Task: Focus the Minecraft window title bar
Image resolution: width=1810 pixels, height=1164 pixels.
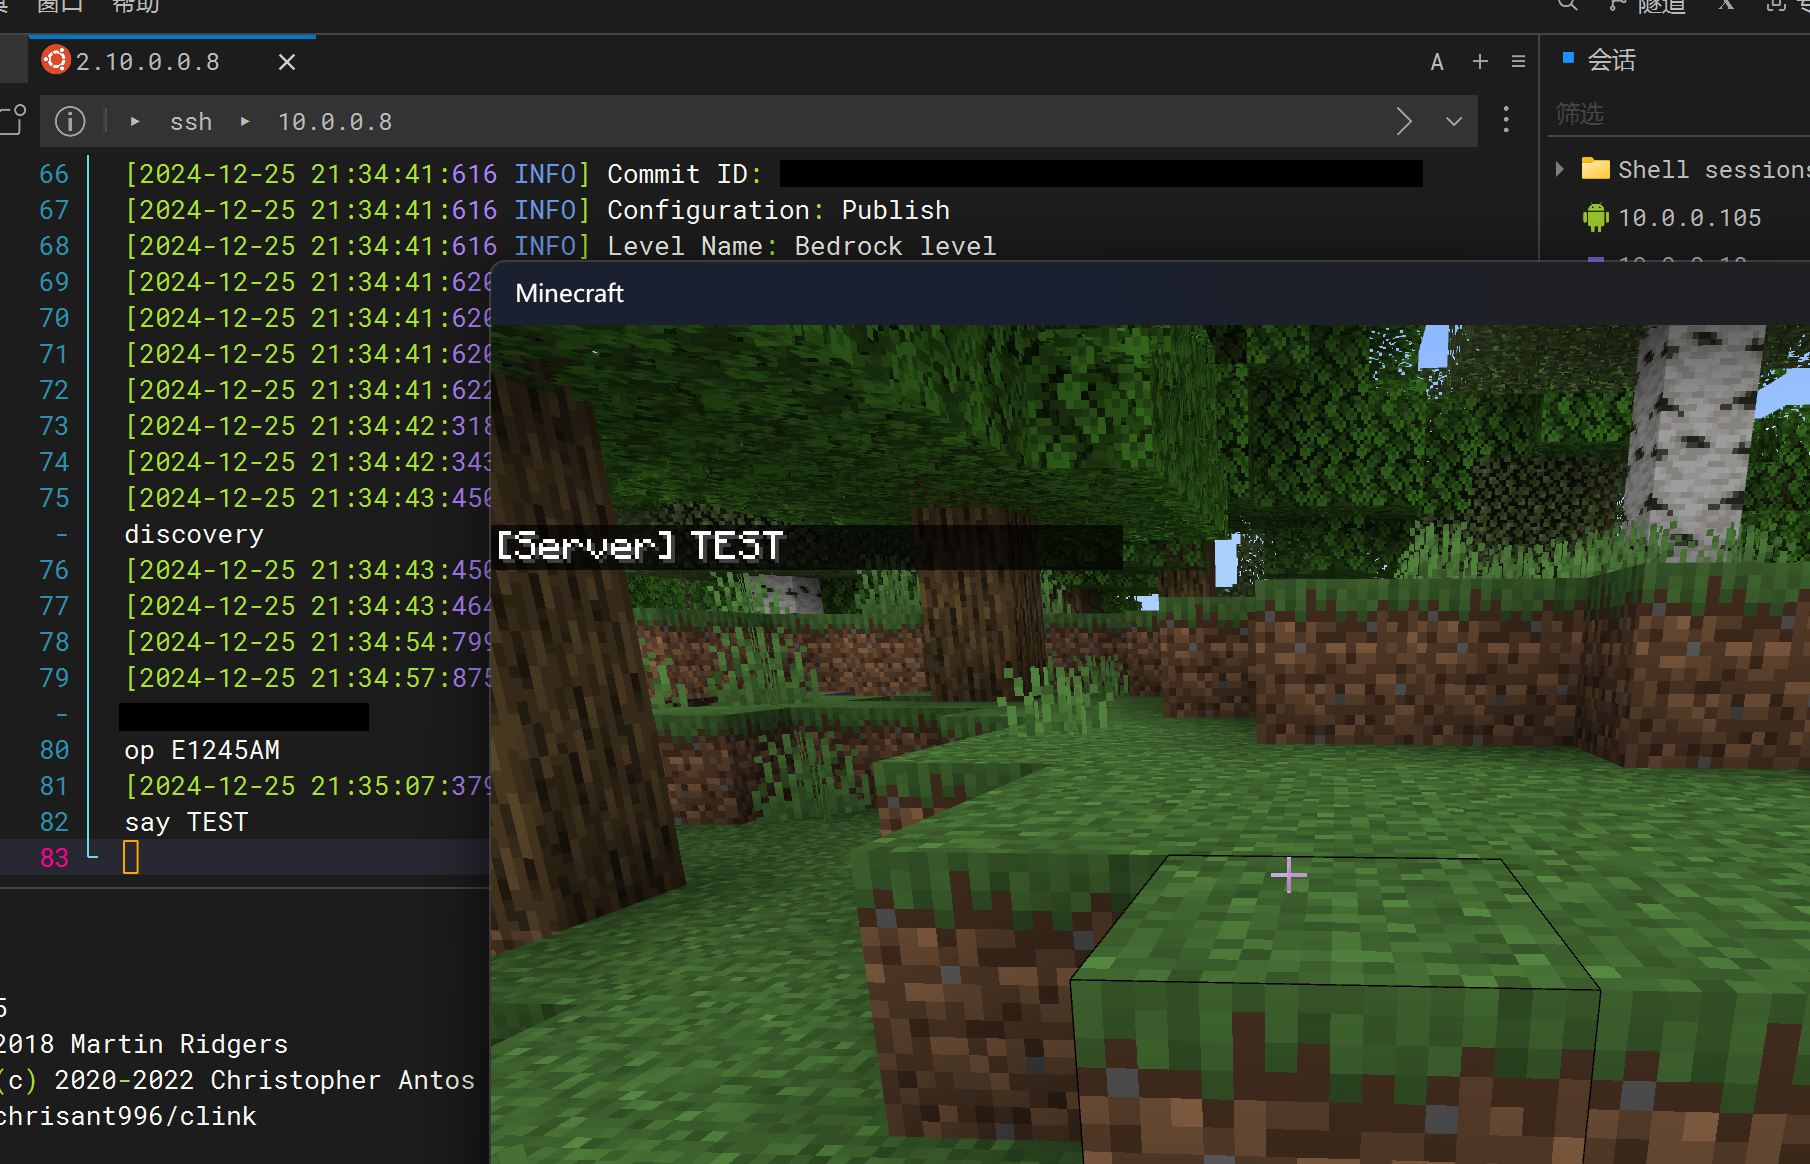Action: click(1150, 293)
